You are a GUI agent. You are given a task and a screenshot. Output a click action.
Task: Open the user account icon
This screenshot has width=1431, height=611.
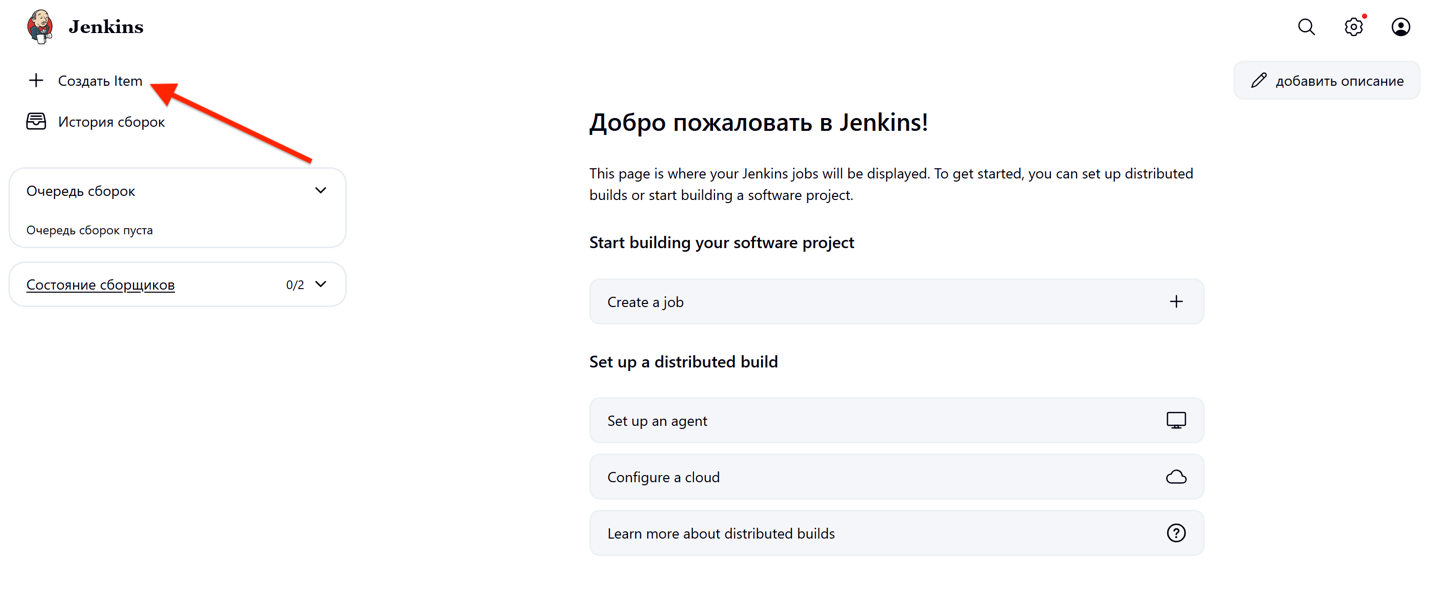click(x=1400, y=27)
